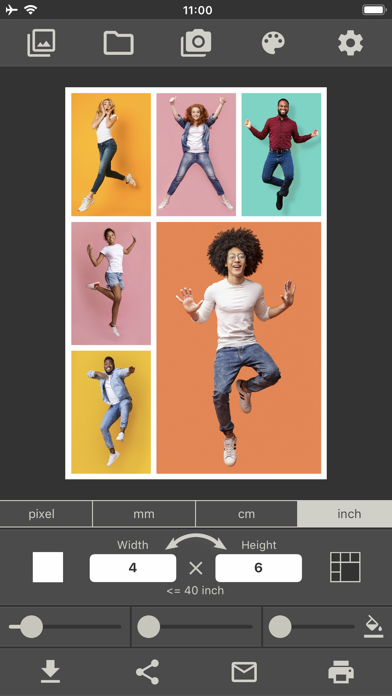Tap the Width label

pos(133,545)
